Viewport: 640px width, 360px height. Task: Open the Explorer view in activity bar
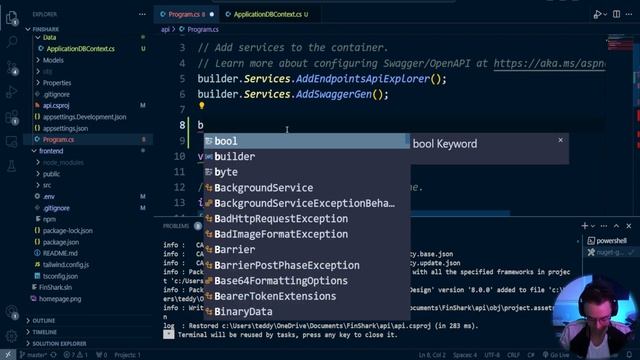[11, 18]
